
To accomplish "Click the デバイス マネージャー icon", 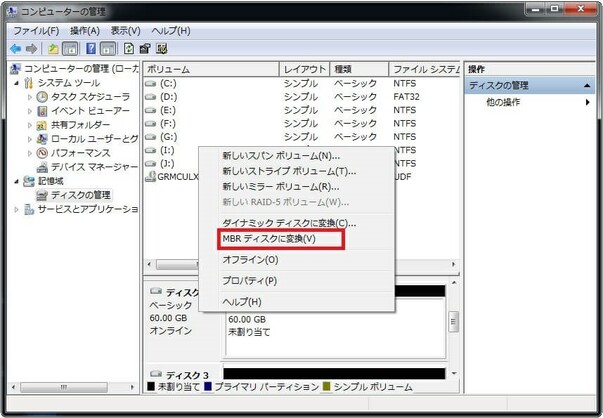I will coord(42,167).
